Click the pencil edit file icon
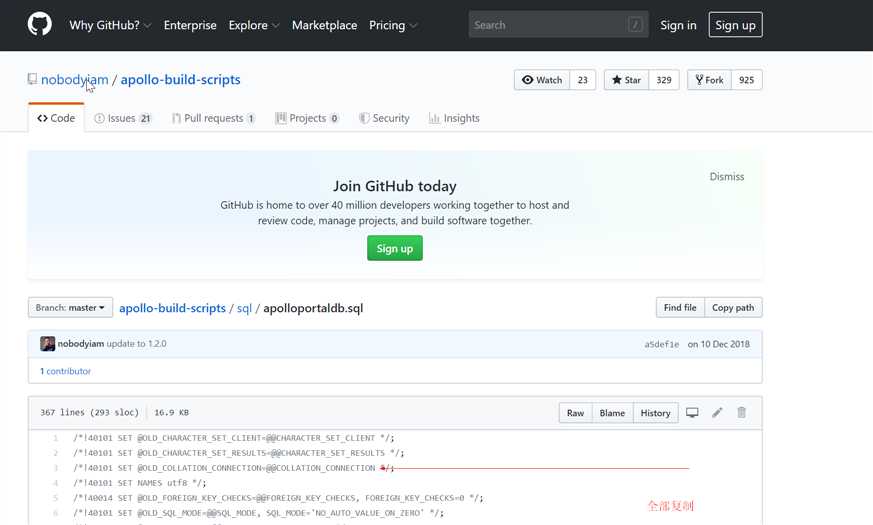 pyautogui.click(x=717, y=413)
